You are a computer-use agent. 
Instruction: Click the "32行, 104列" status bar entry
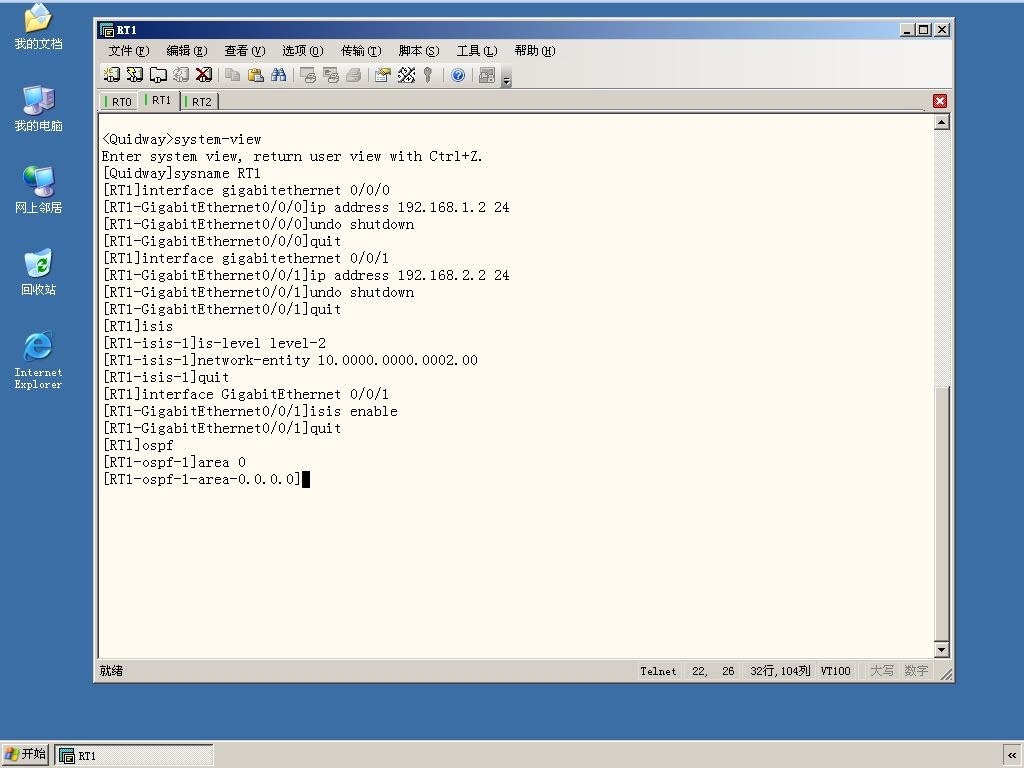point(780,671)
